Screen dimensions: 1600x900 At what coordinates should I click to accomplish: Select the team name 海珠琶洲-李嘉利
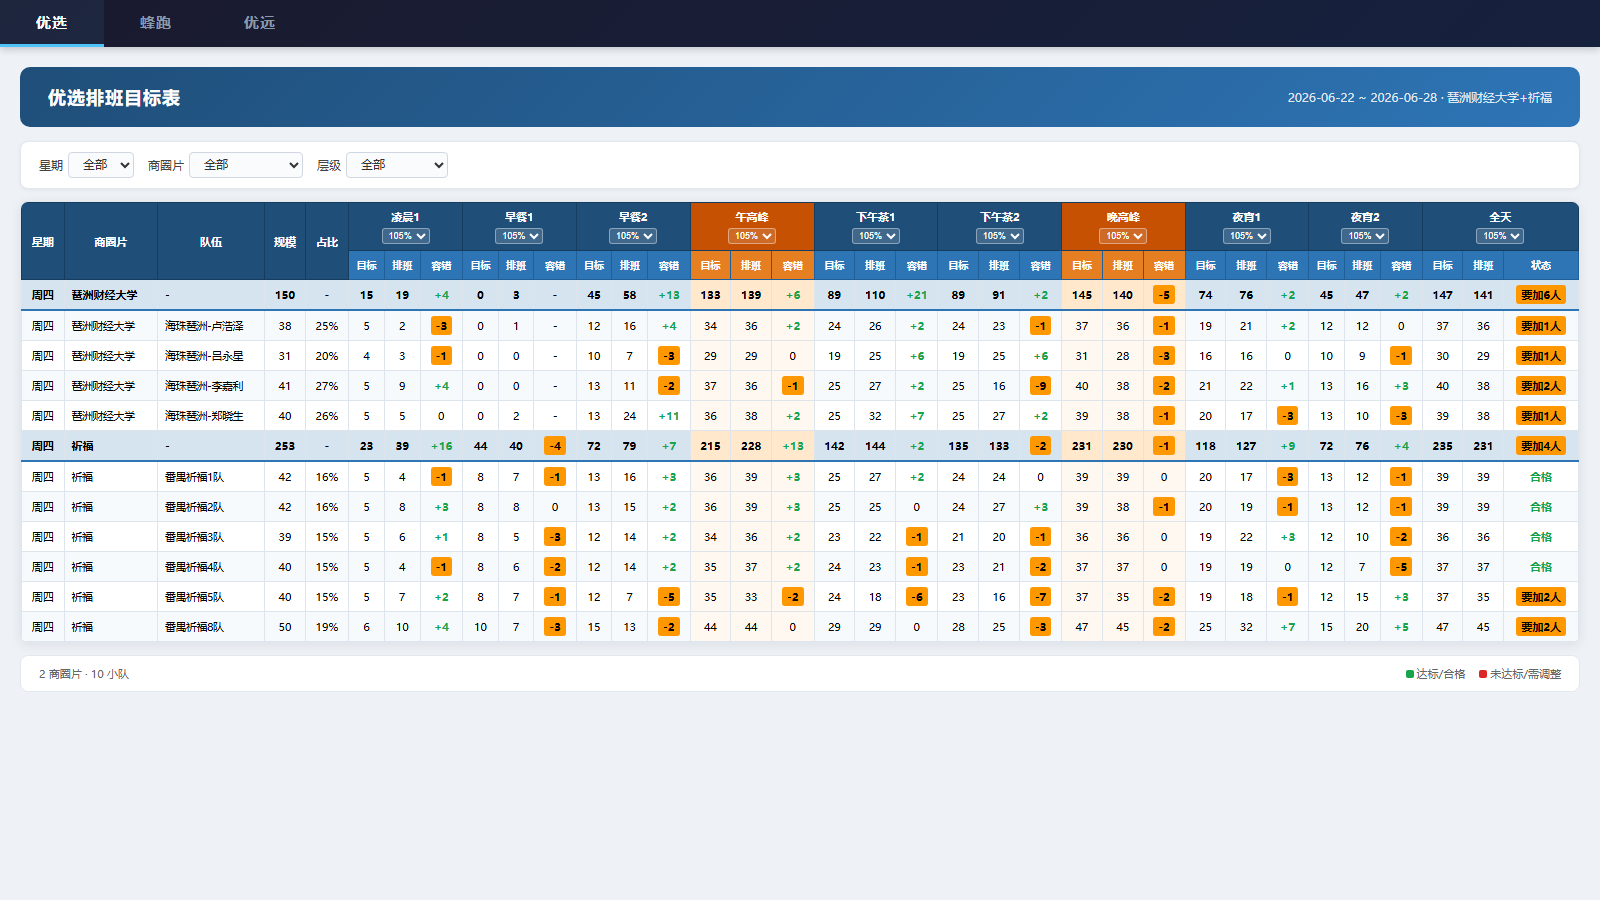pyautogui.click(x=204, y=386)
